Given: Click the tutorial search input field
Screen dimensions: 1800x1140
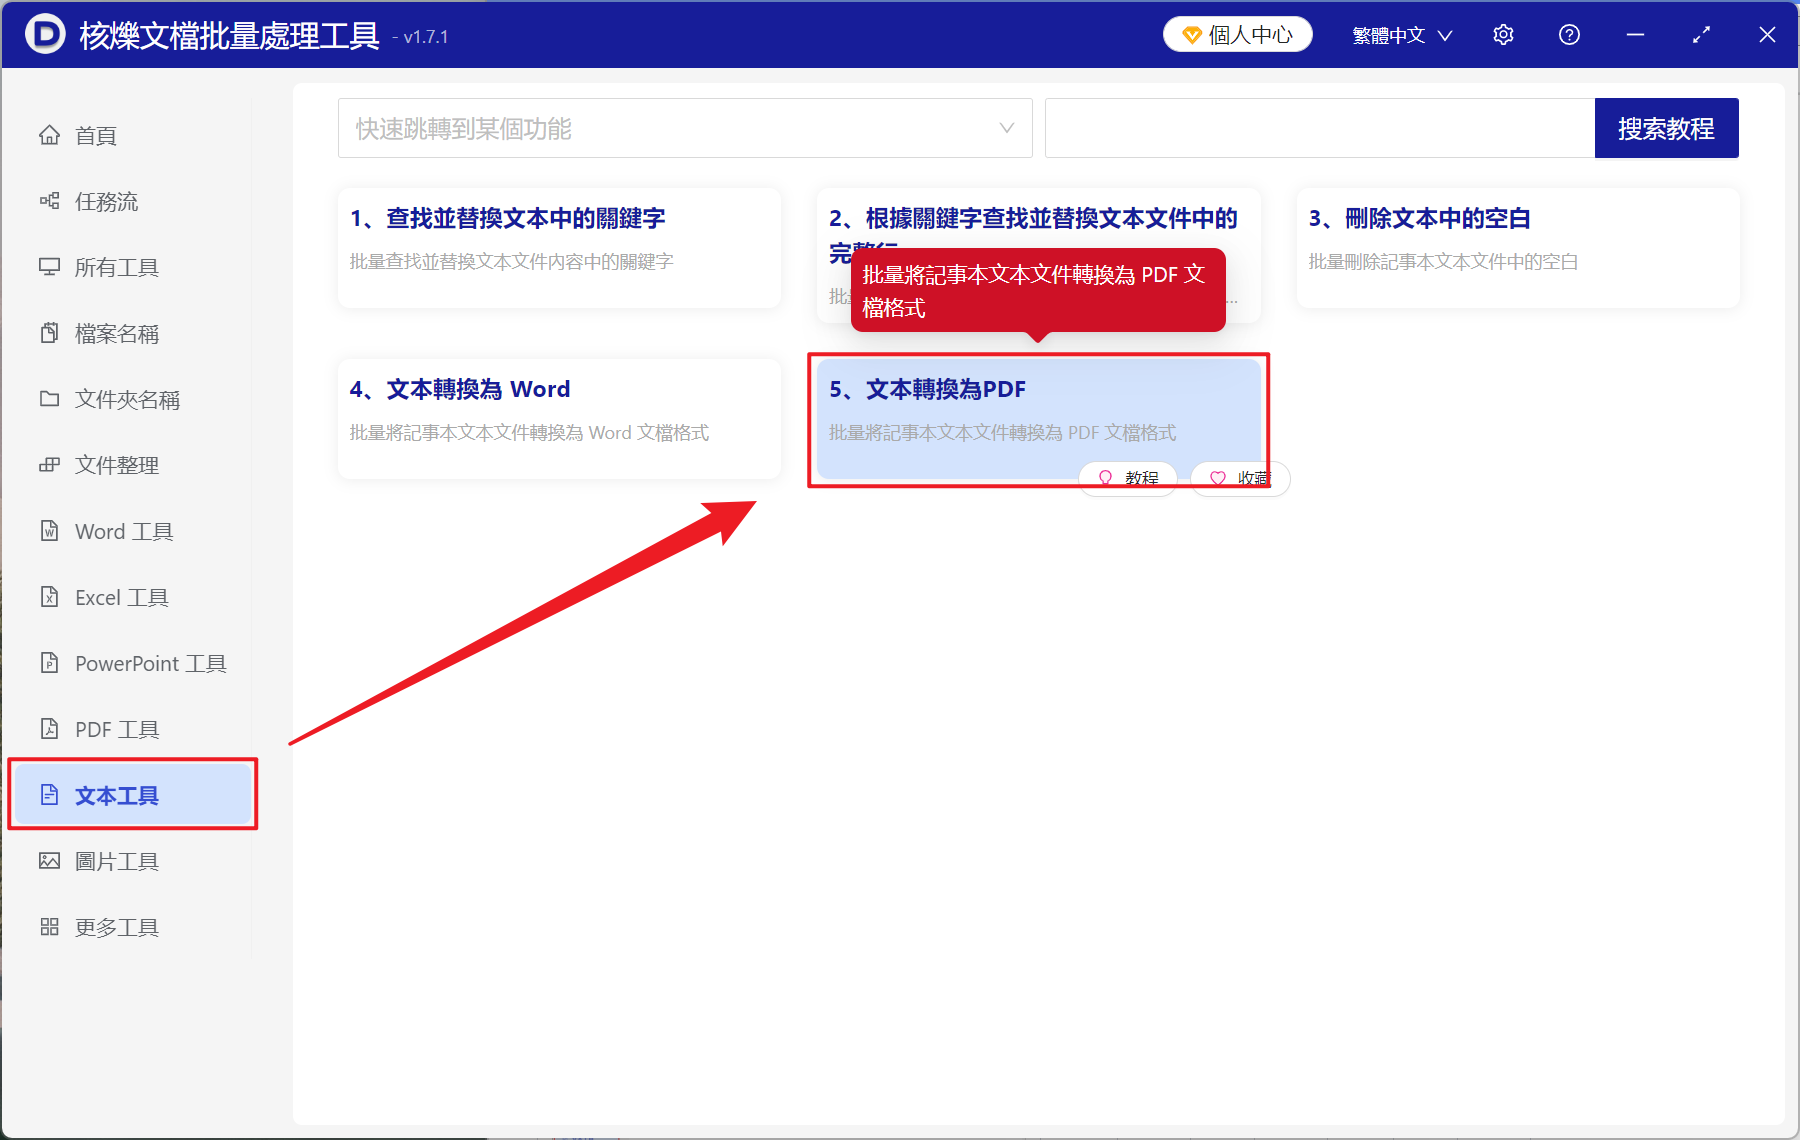Looking at the screenshot, I should point(1320,128).
